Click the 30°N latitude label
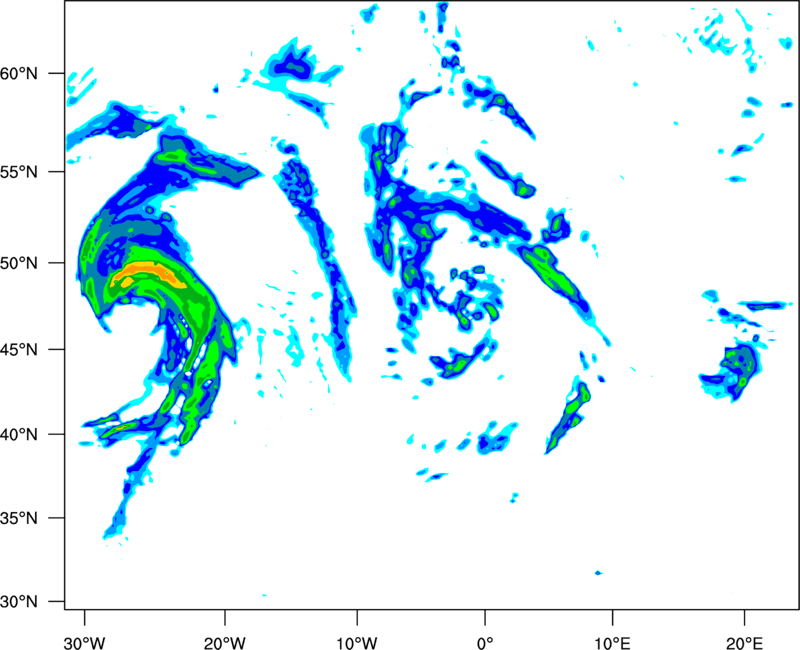 19,602
